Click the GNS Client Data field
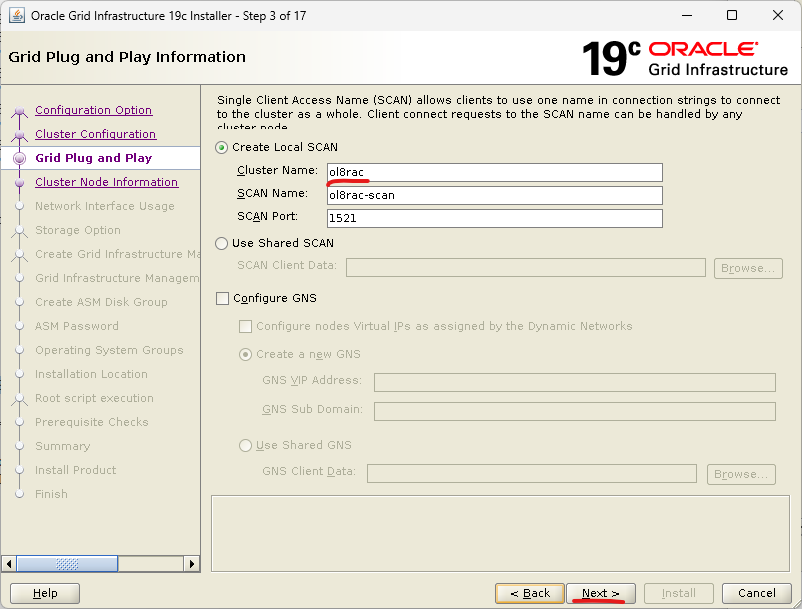This screenshot has width=802, height=609. (x=532, y=473)
